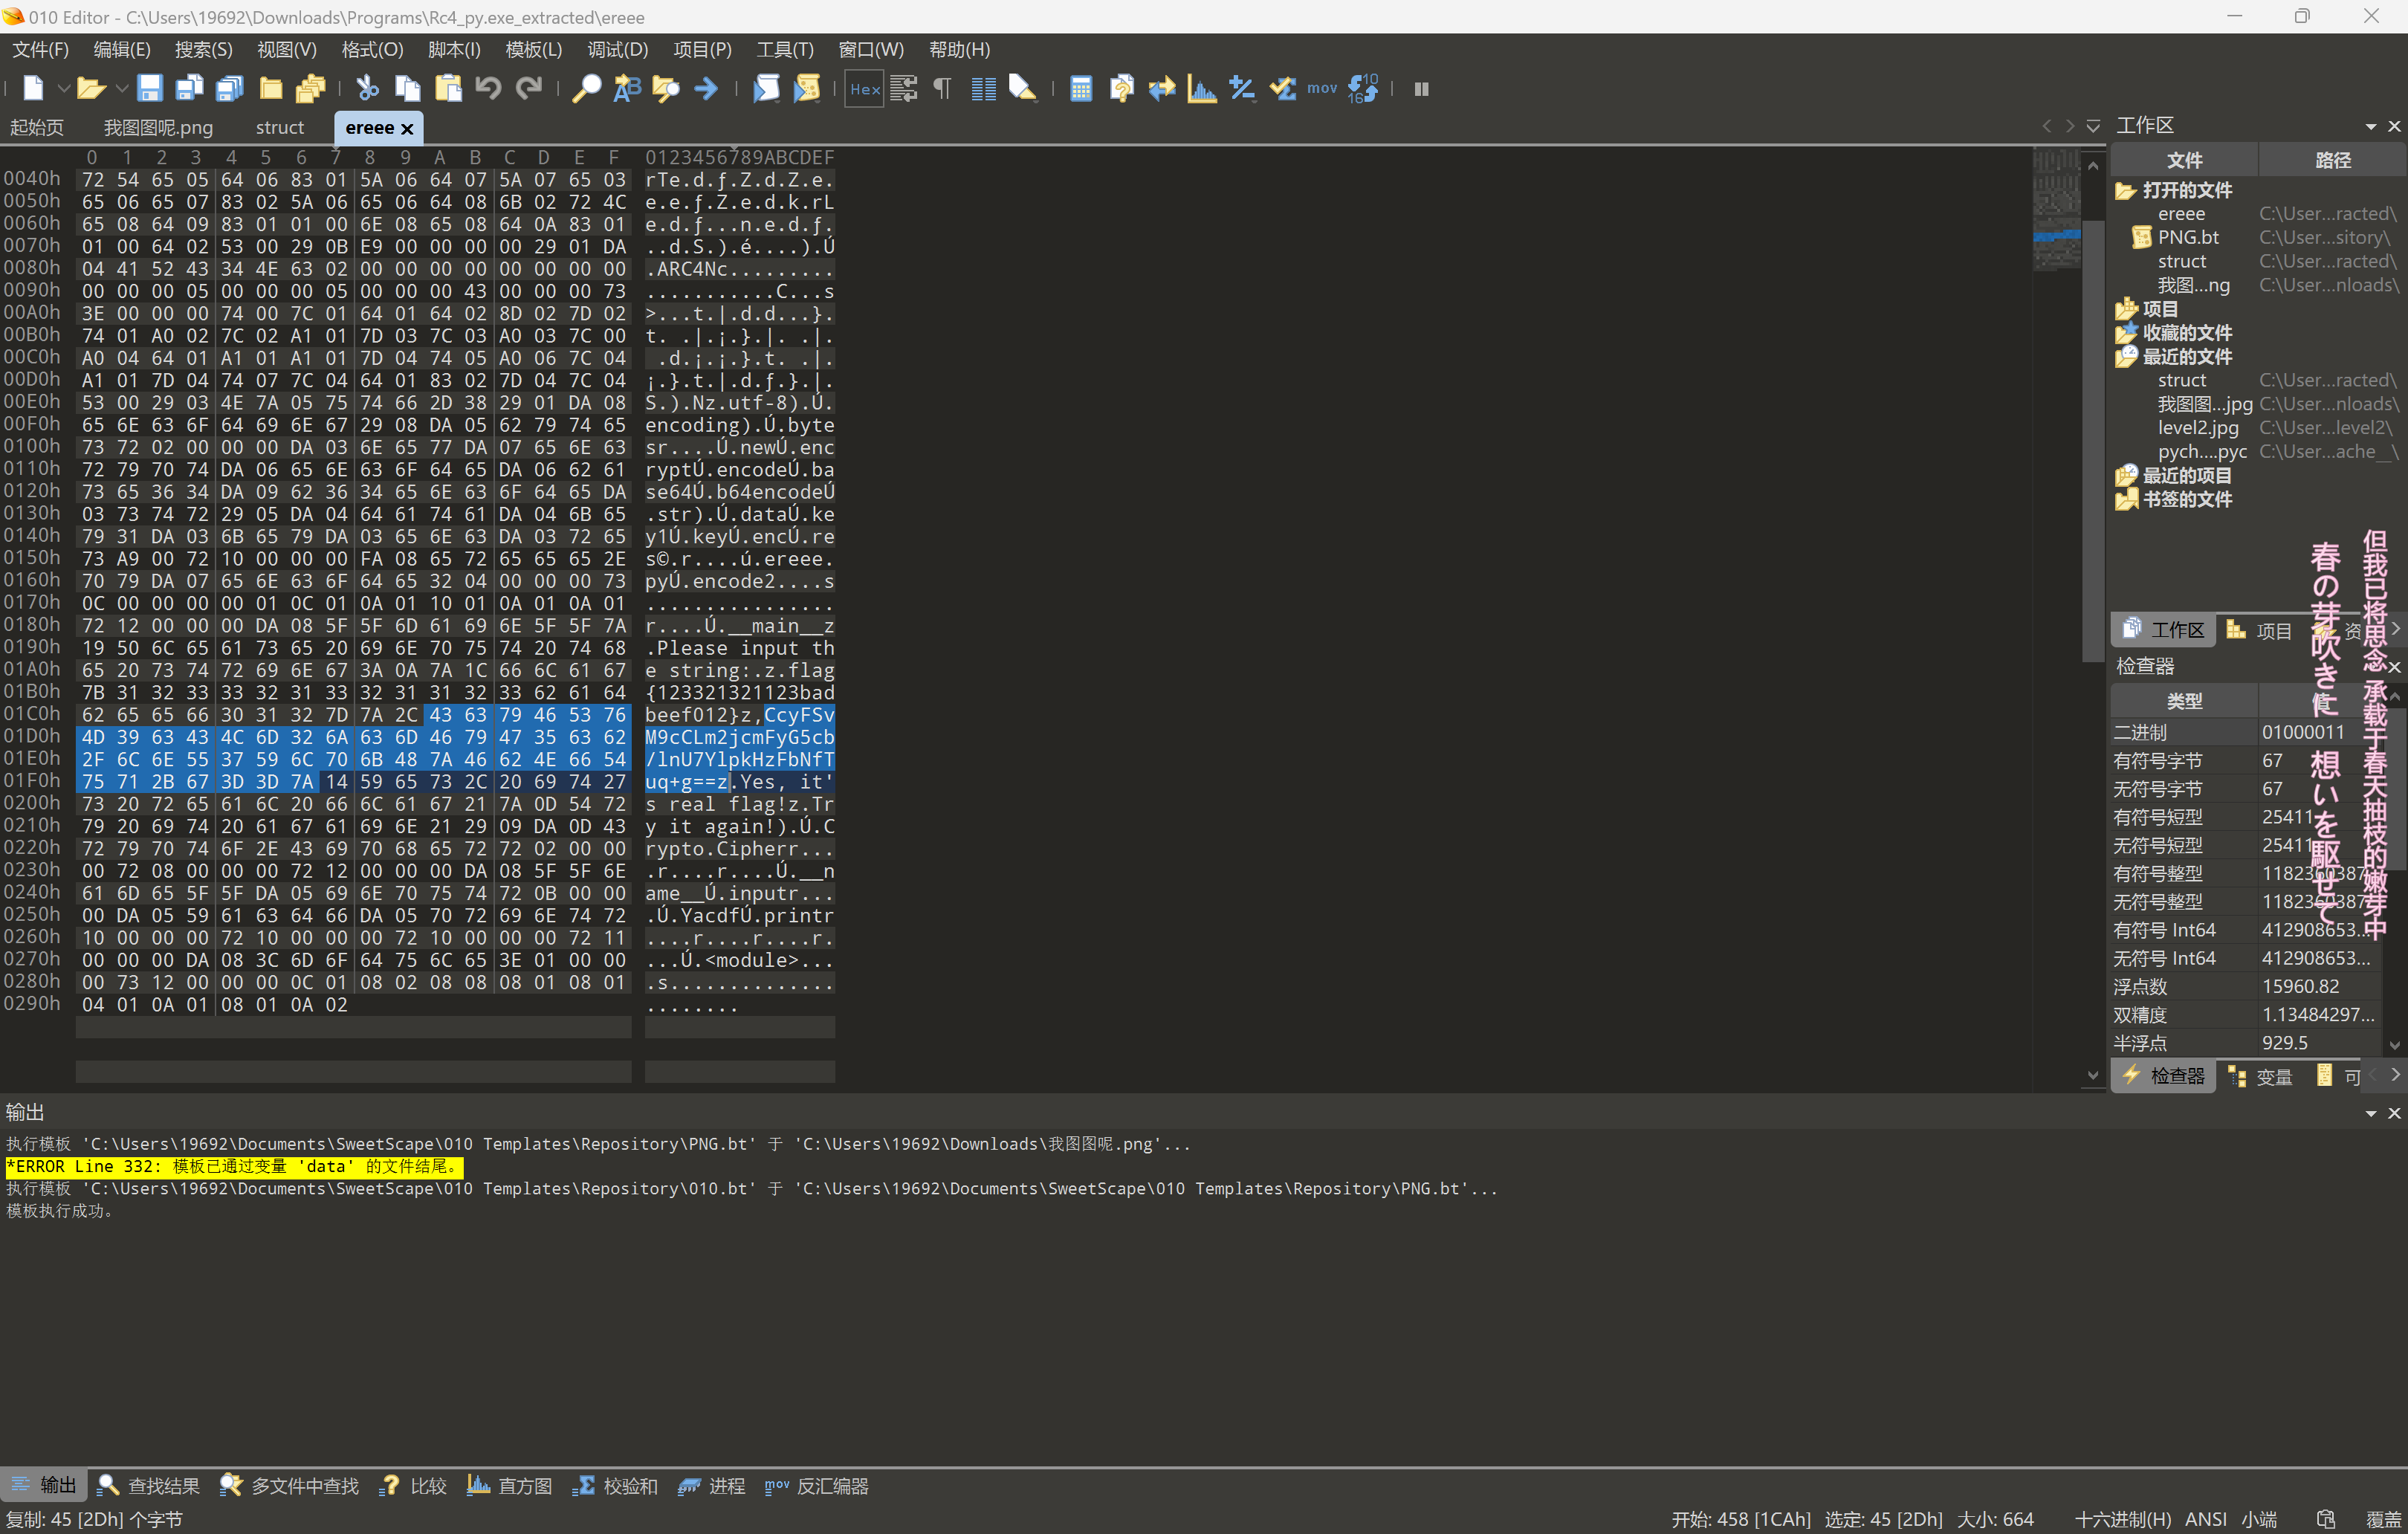The height and width of the screenshot is (1534, 2408).
Task: Open the 模板(L) menu
Action: coord(533,49)
